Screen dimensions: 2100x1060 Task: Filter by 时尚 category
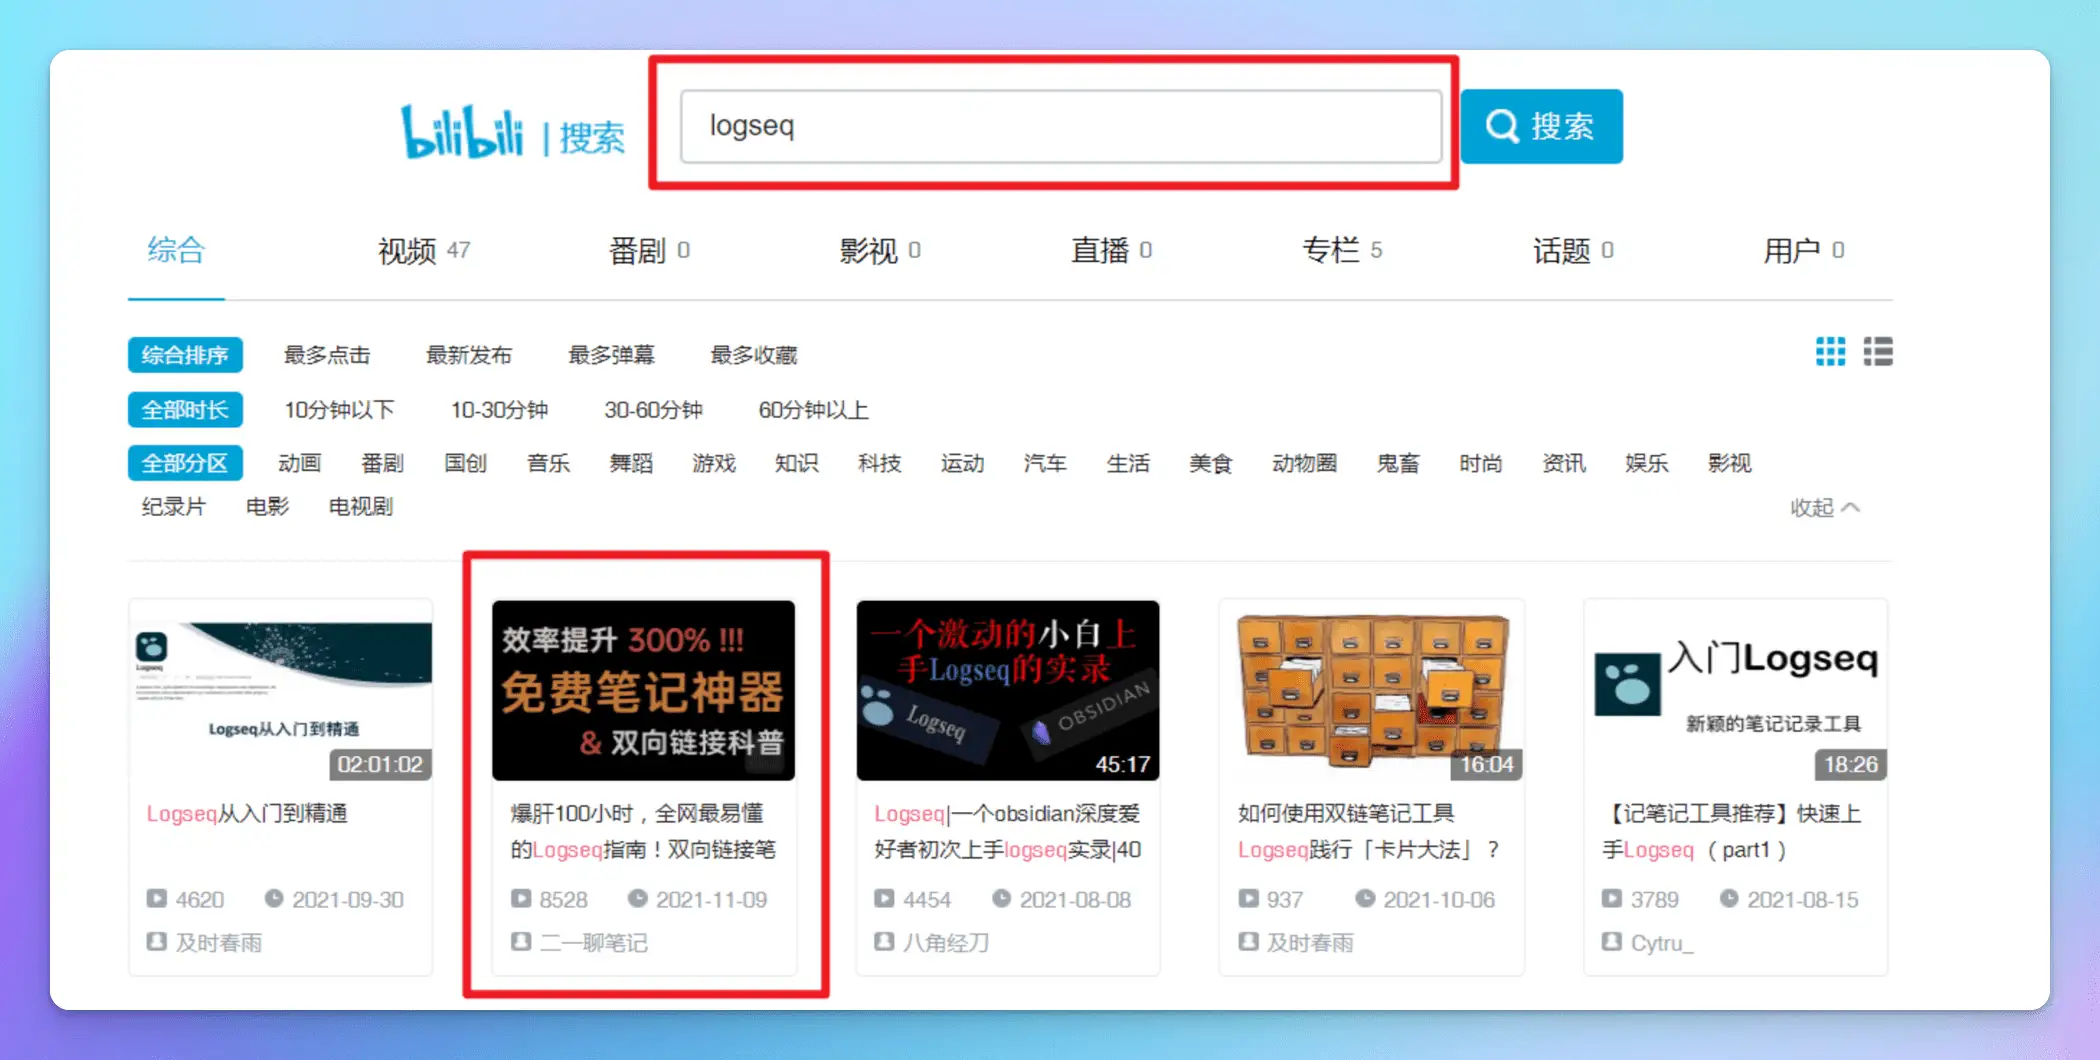point(1481,463)
